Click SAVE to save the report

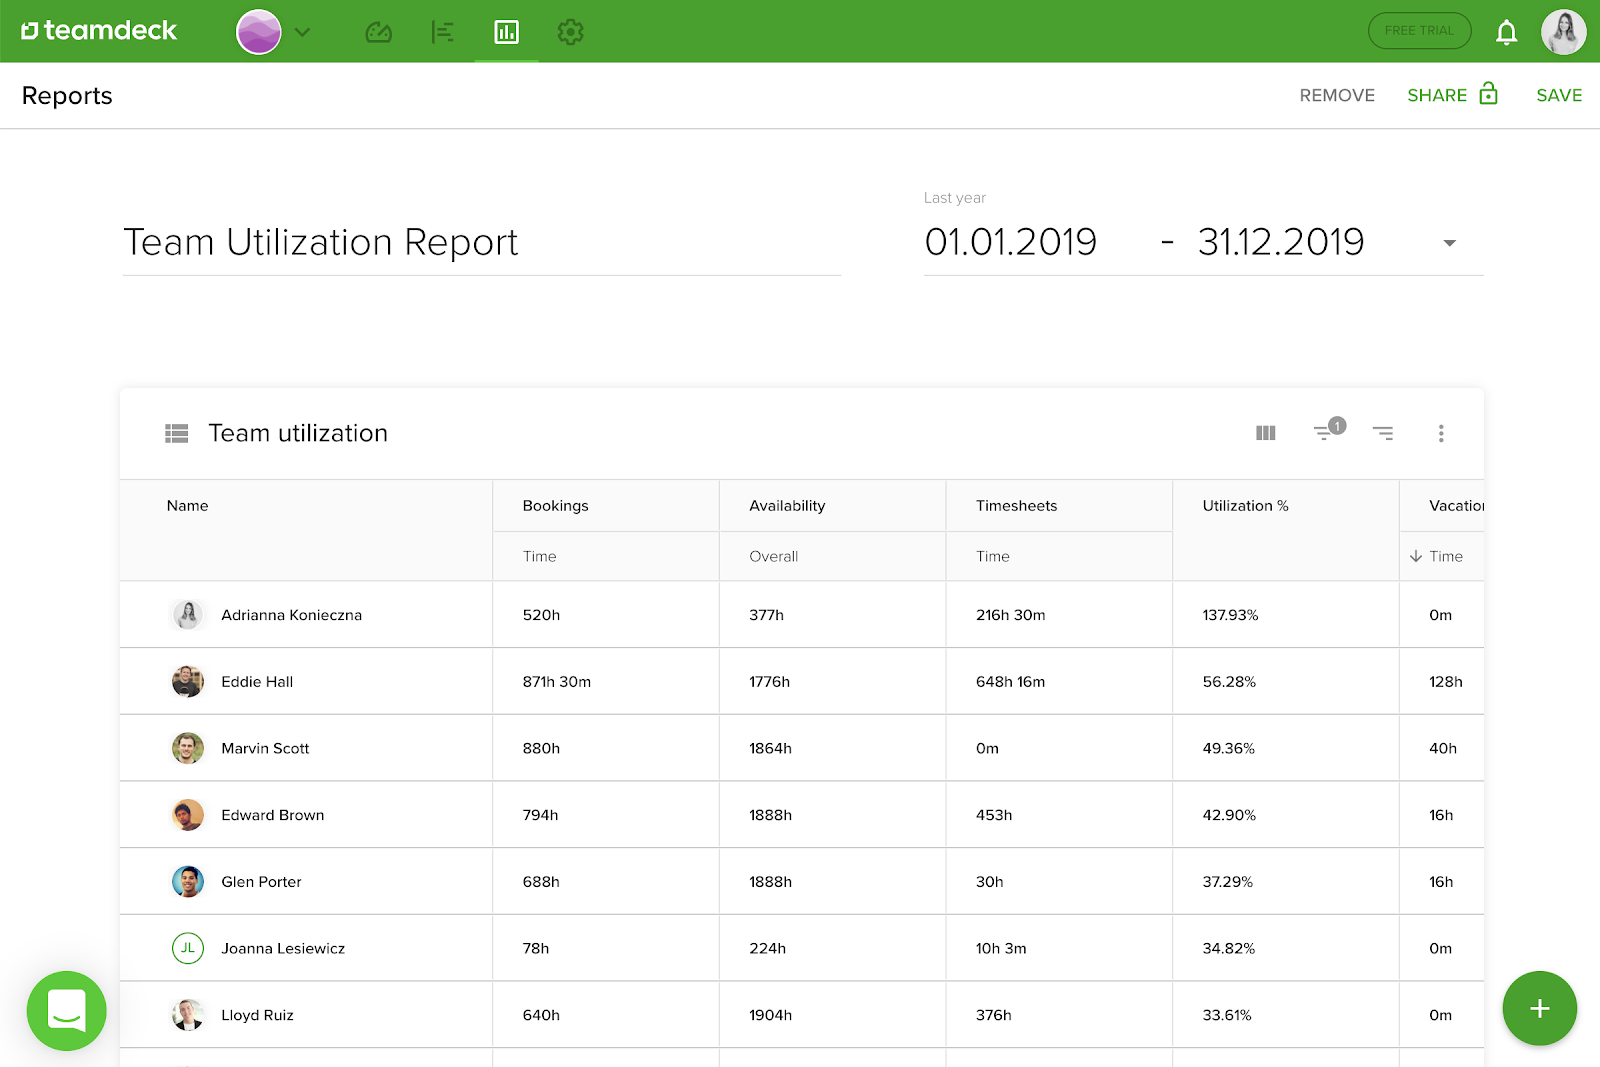(x=1559, y=95)
